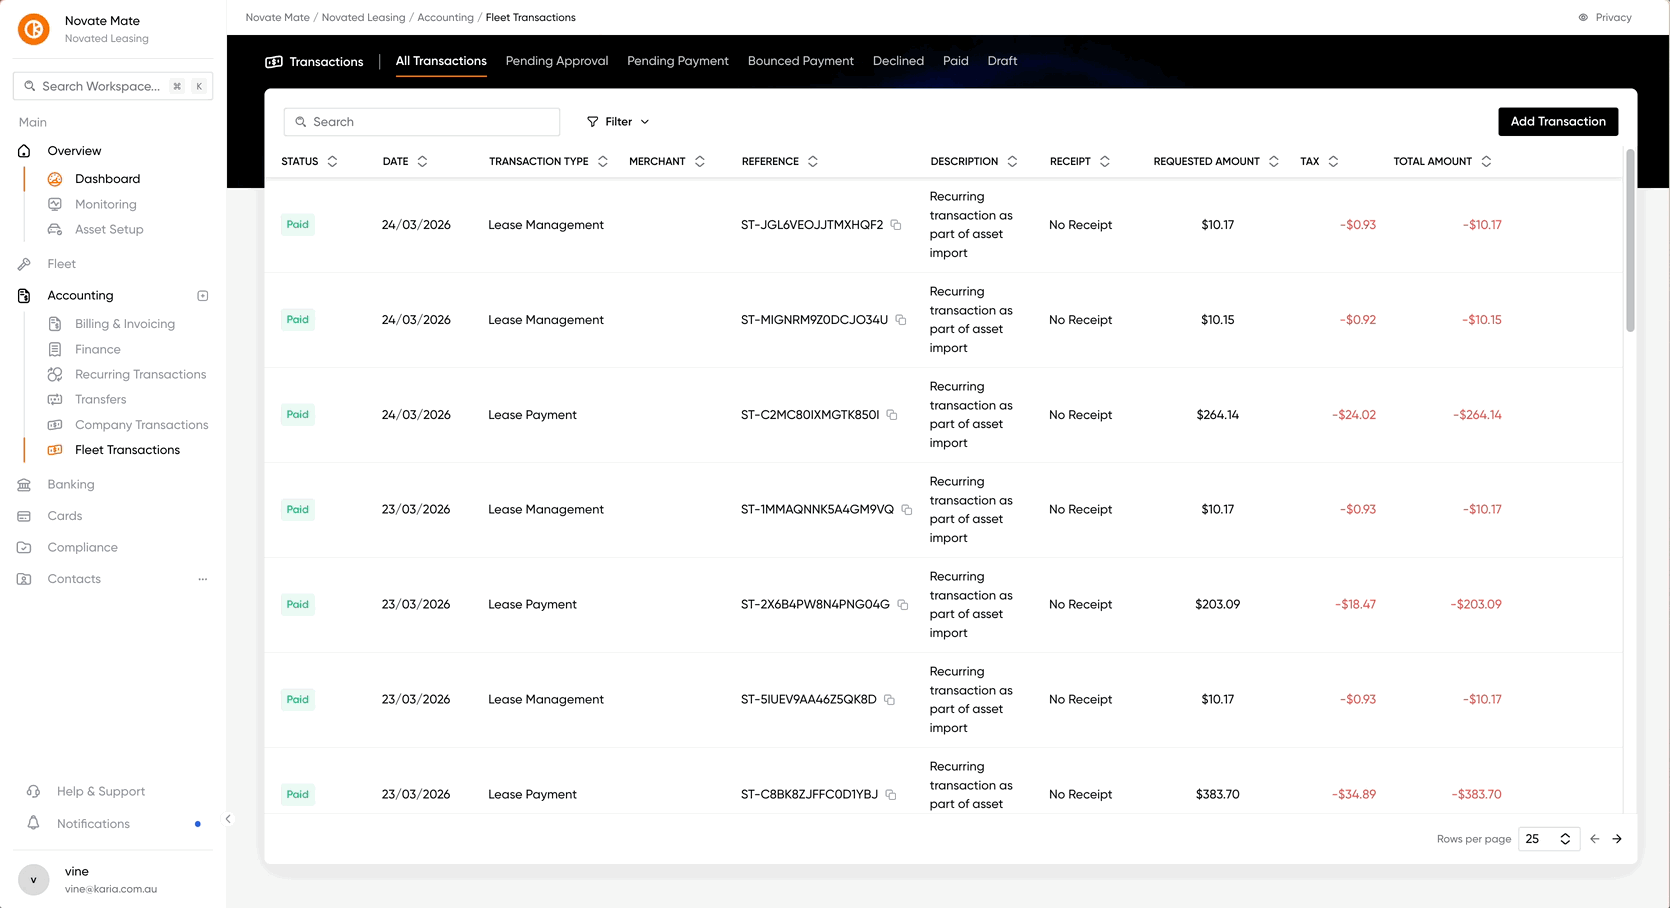The image size is (1670, 908).
Task: Click the Novate Mate orange logo
Action: point(34,29)
